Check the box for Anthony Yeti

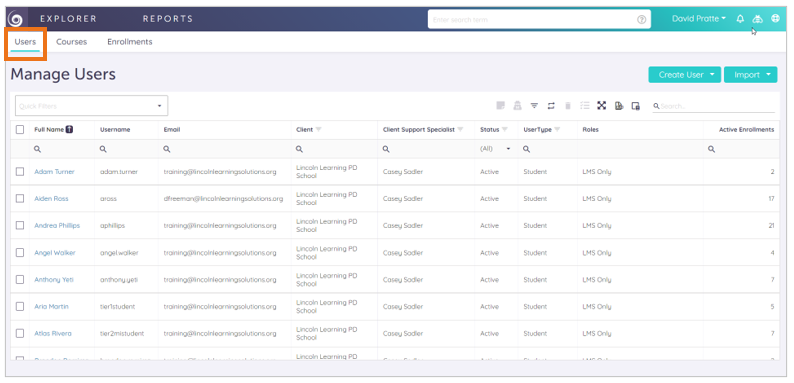[20, 280]
